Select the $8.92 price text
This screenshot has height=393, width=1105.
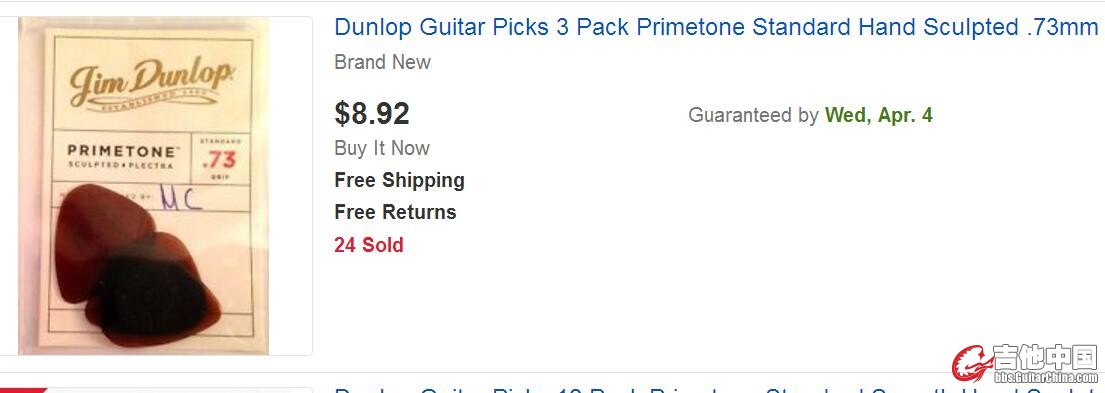[x=371, y=113]
